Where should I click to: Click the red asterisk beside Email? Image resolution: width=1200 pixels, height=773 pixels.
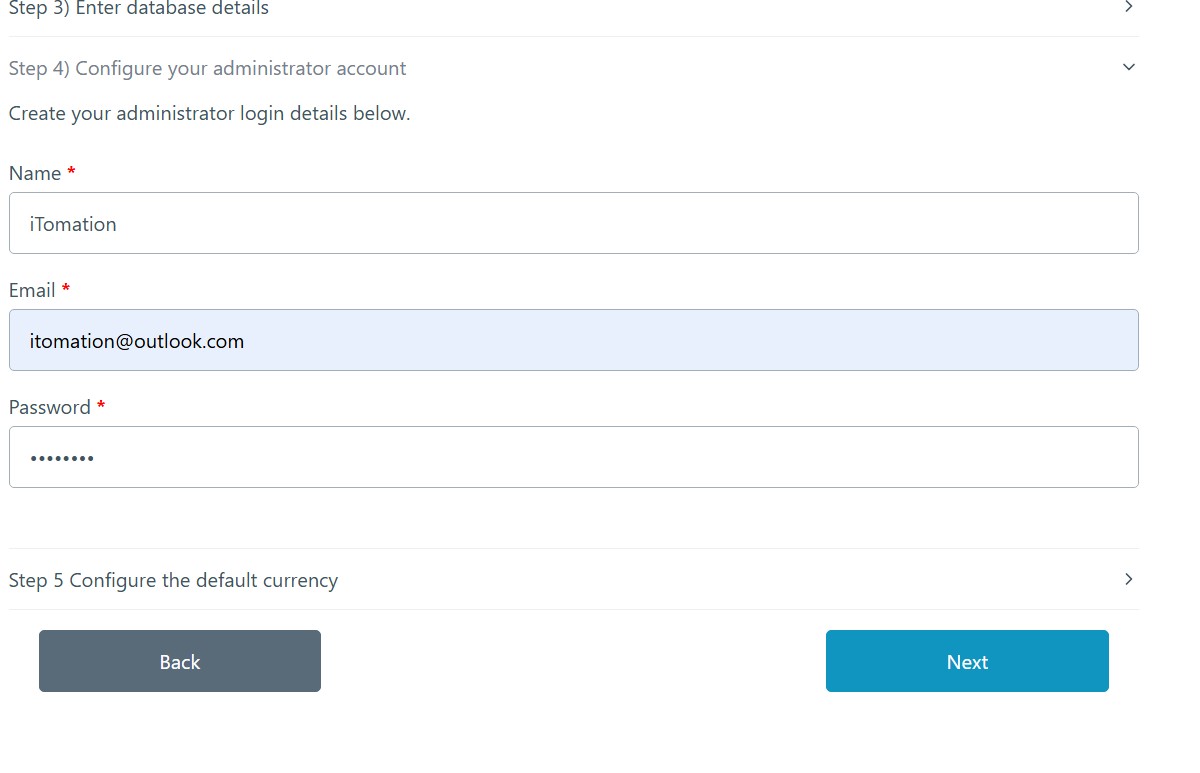(66, 289)
